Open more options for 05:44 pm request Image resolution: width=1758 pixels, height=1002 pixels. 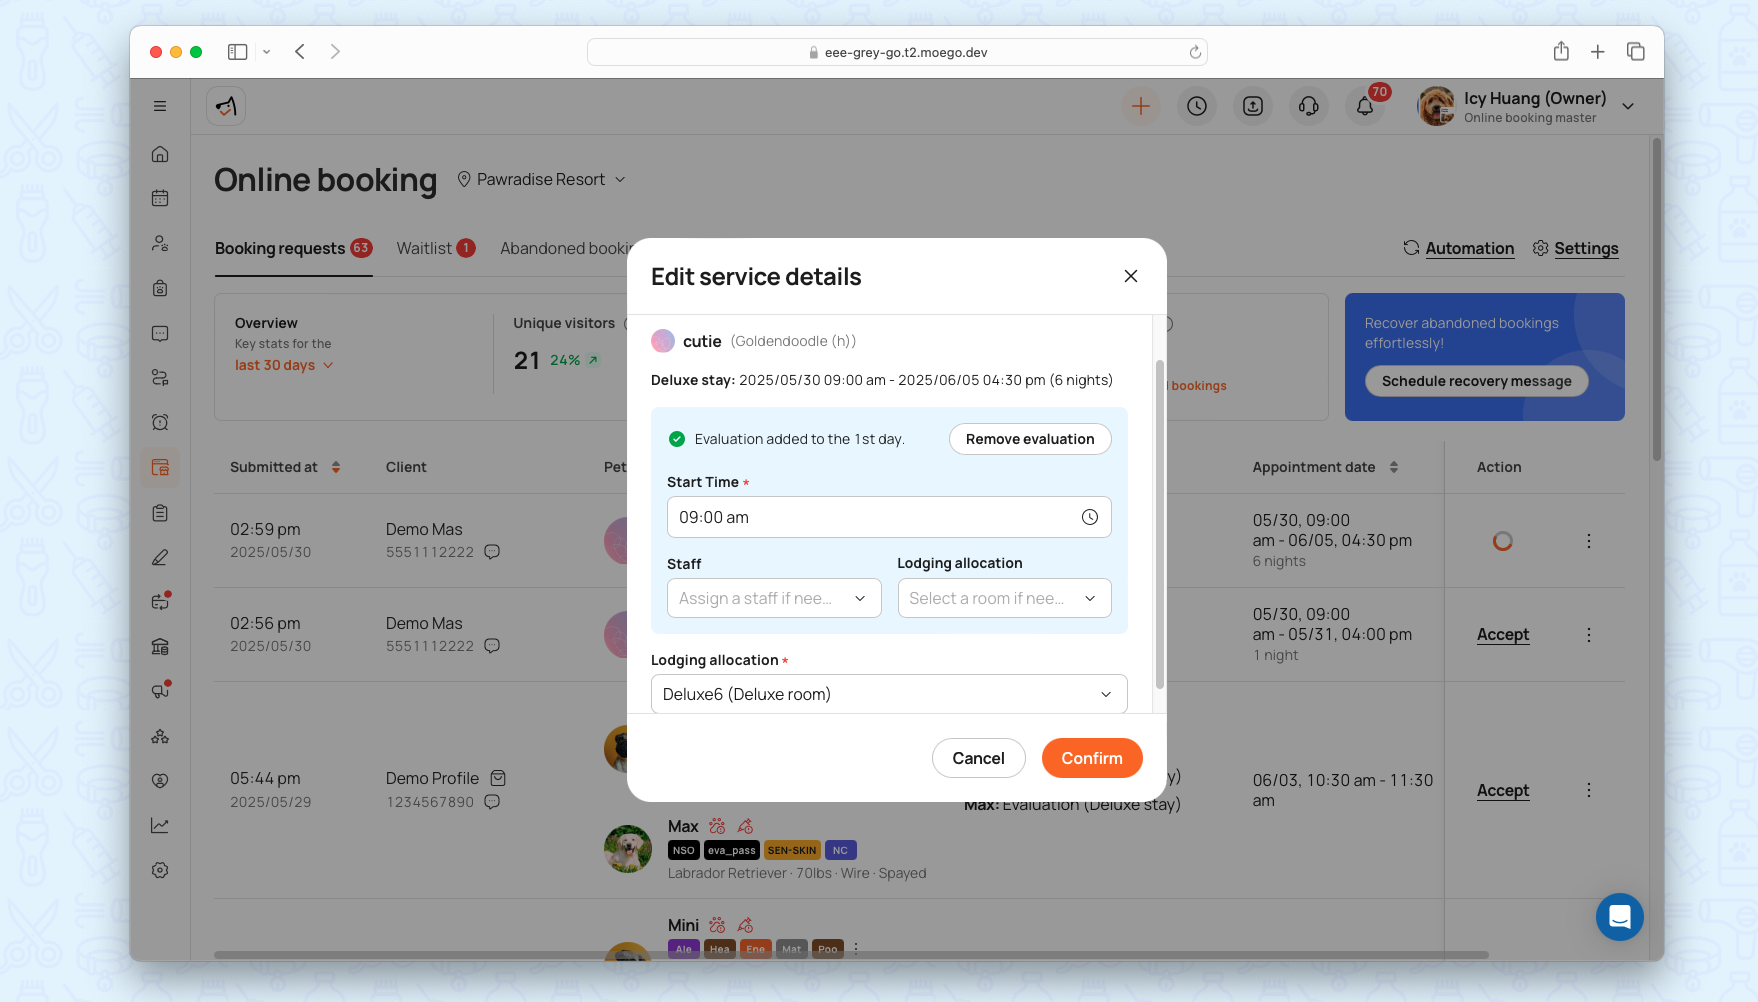1588,790
